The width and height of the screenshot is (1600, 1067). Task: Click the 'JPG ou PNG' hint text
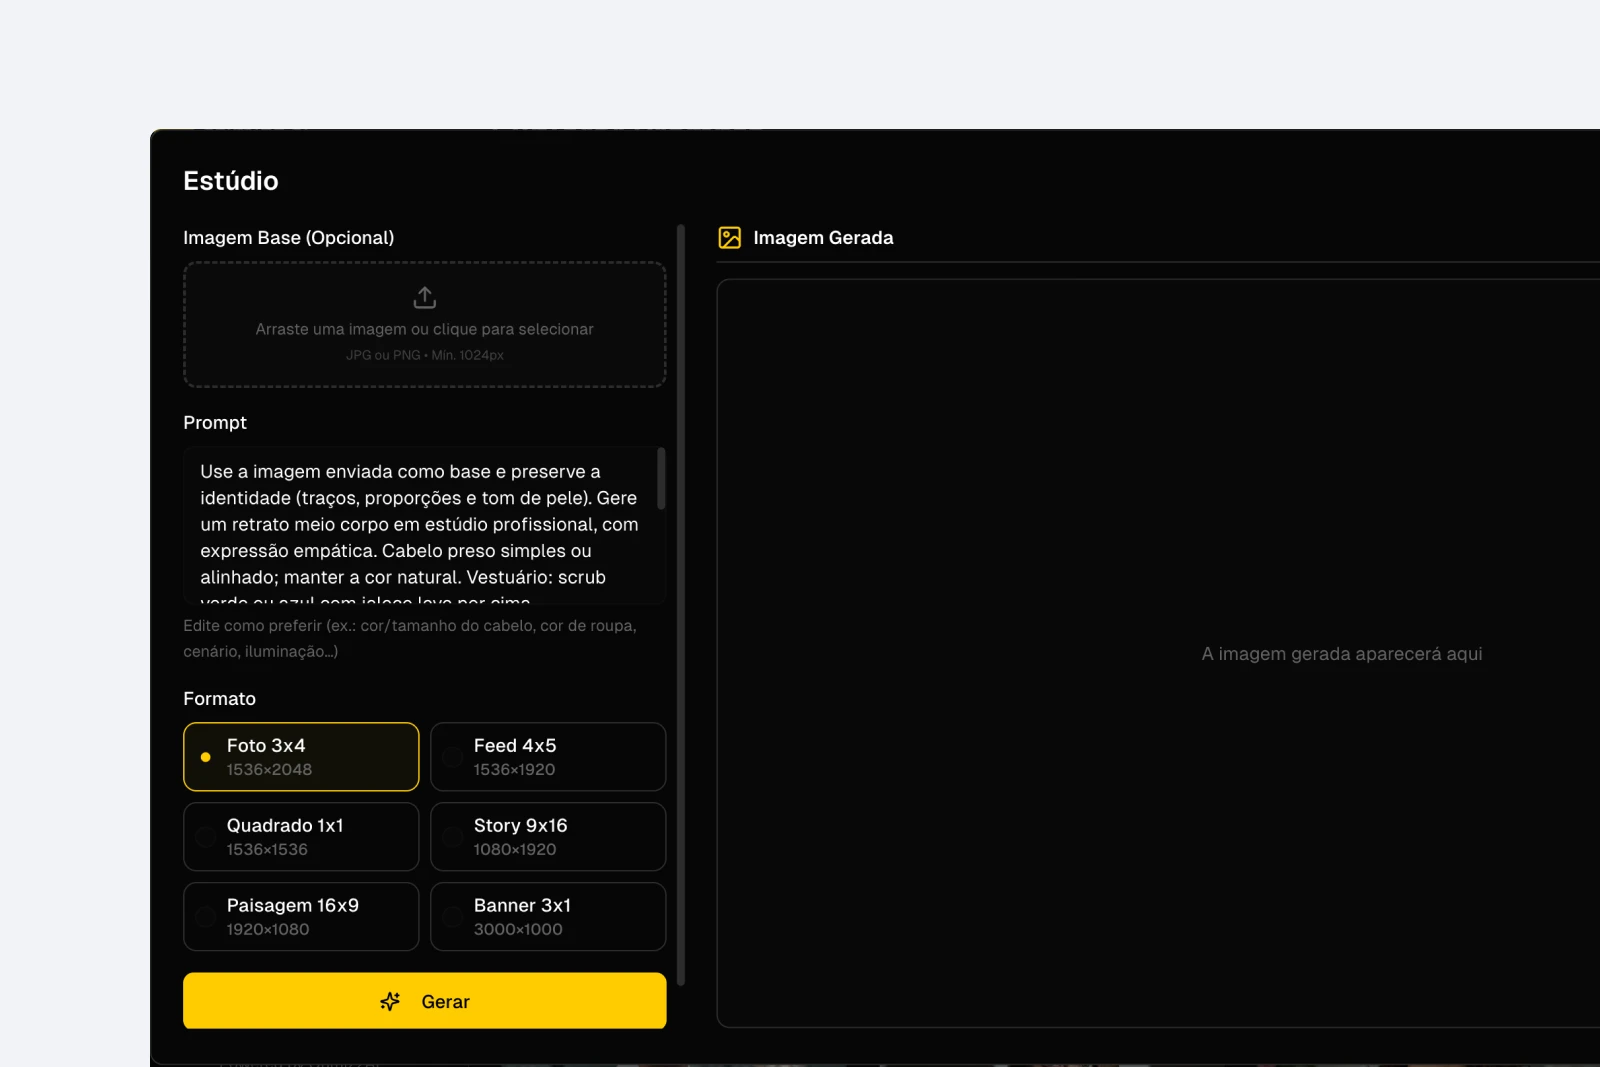[424, 355]
